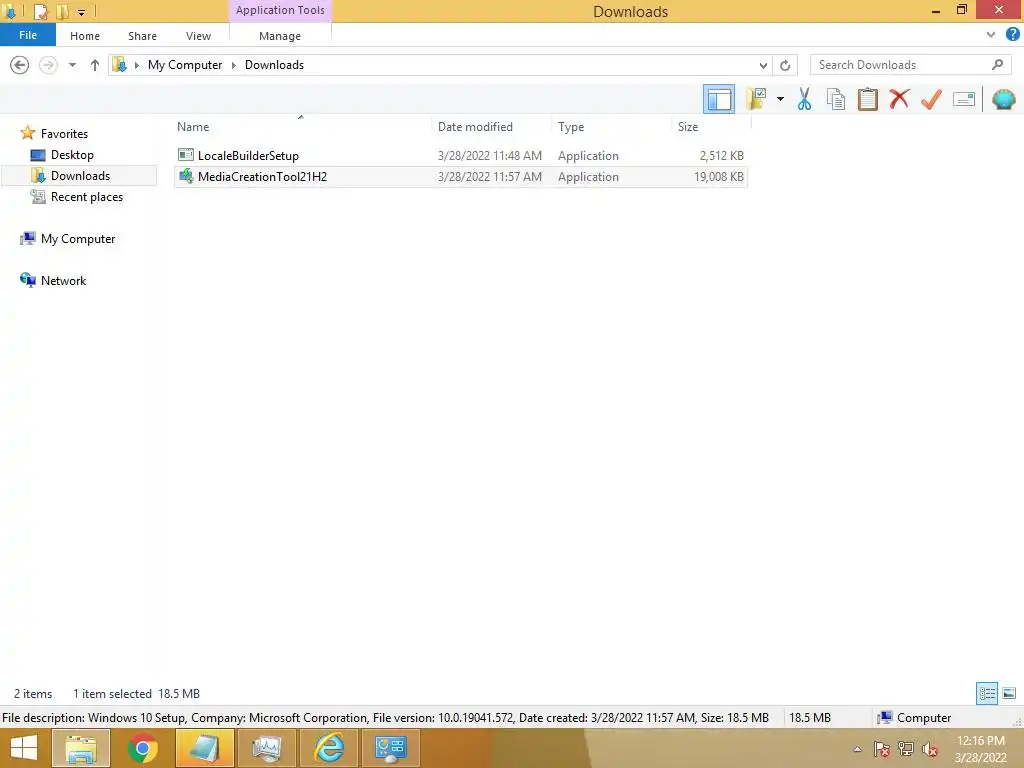Image resolution: width=1024 pixels, height=768 pixels.
Task: Select the MediaCreationTool21H2 file
Action: (262, 176)
